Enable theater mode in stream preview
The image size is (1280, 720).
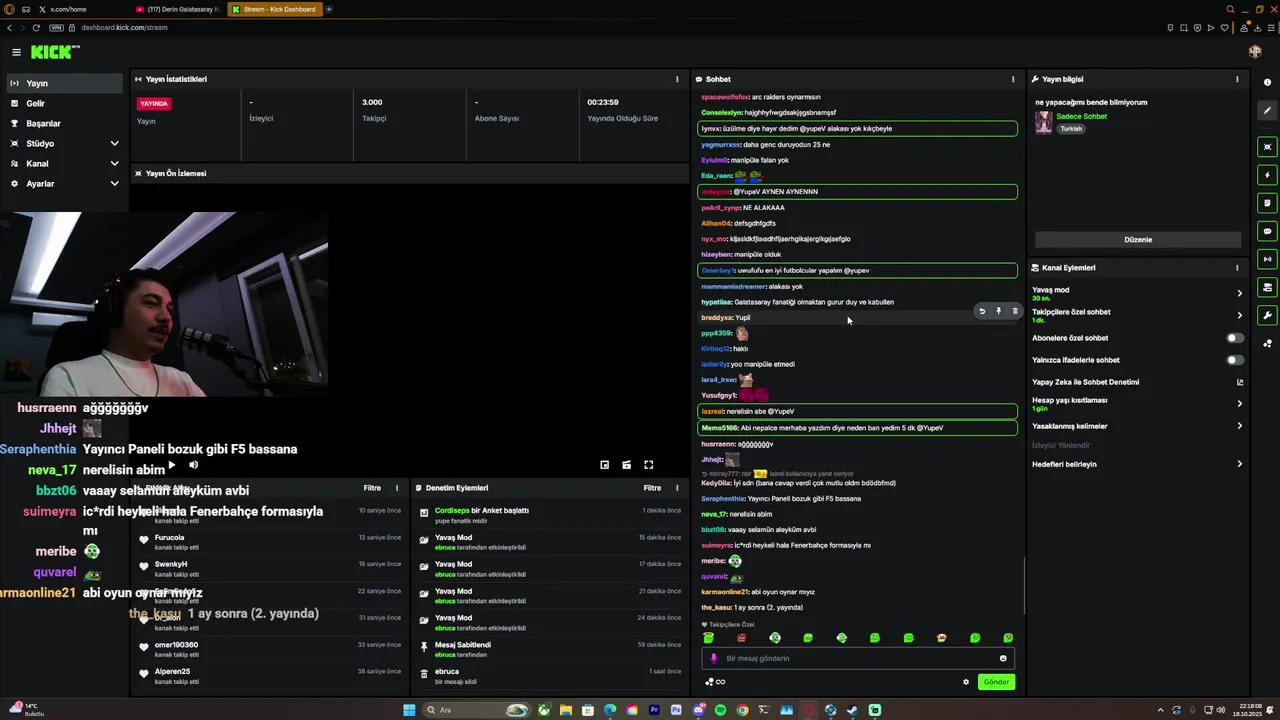click(626, 465)
